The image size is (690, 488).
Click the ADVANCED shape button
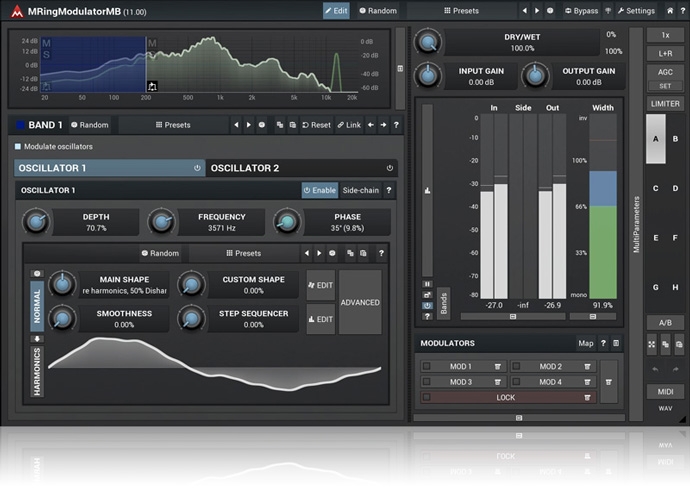[360, 302]
